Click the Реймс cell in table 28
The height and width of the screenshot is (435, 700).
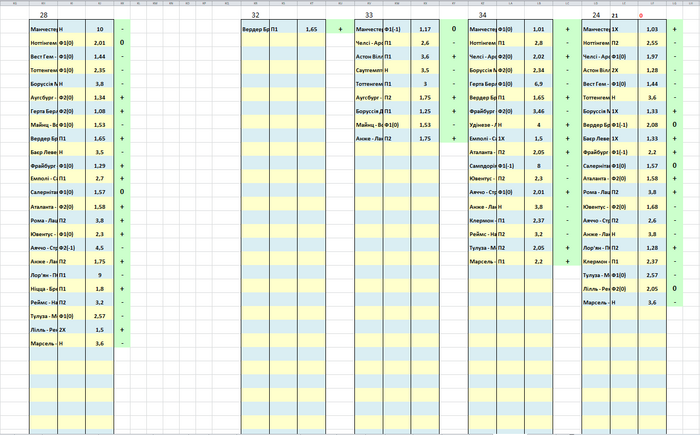[x=43, y=302]
